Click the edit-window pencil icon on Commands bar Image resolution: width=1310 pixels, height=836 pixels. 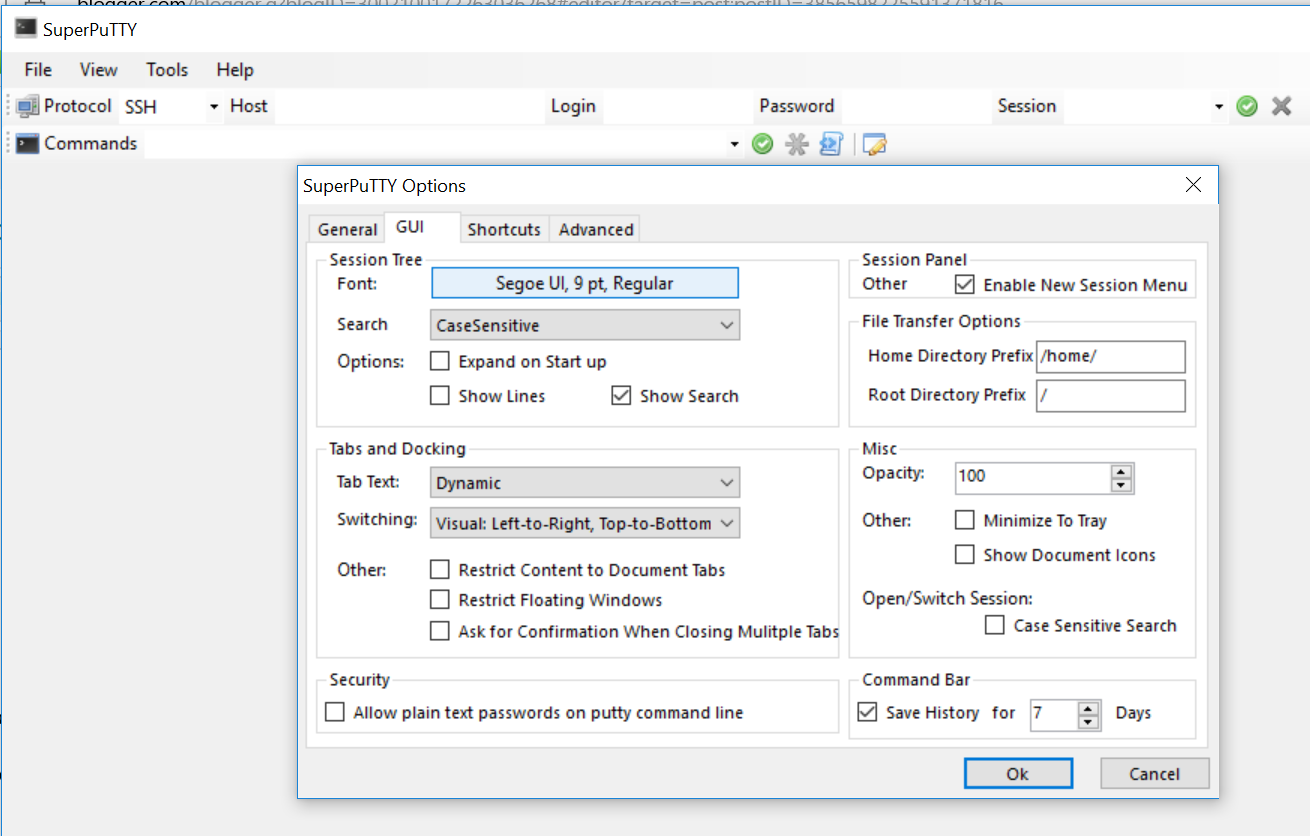click(x=873, y=144)
